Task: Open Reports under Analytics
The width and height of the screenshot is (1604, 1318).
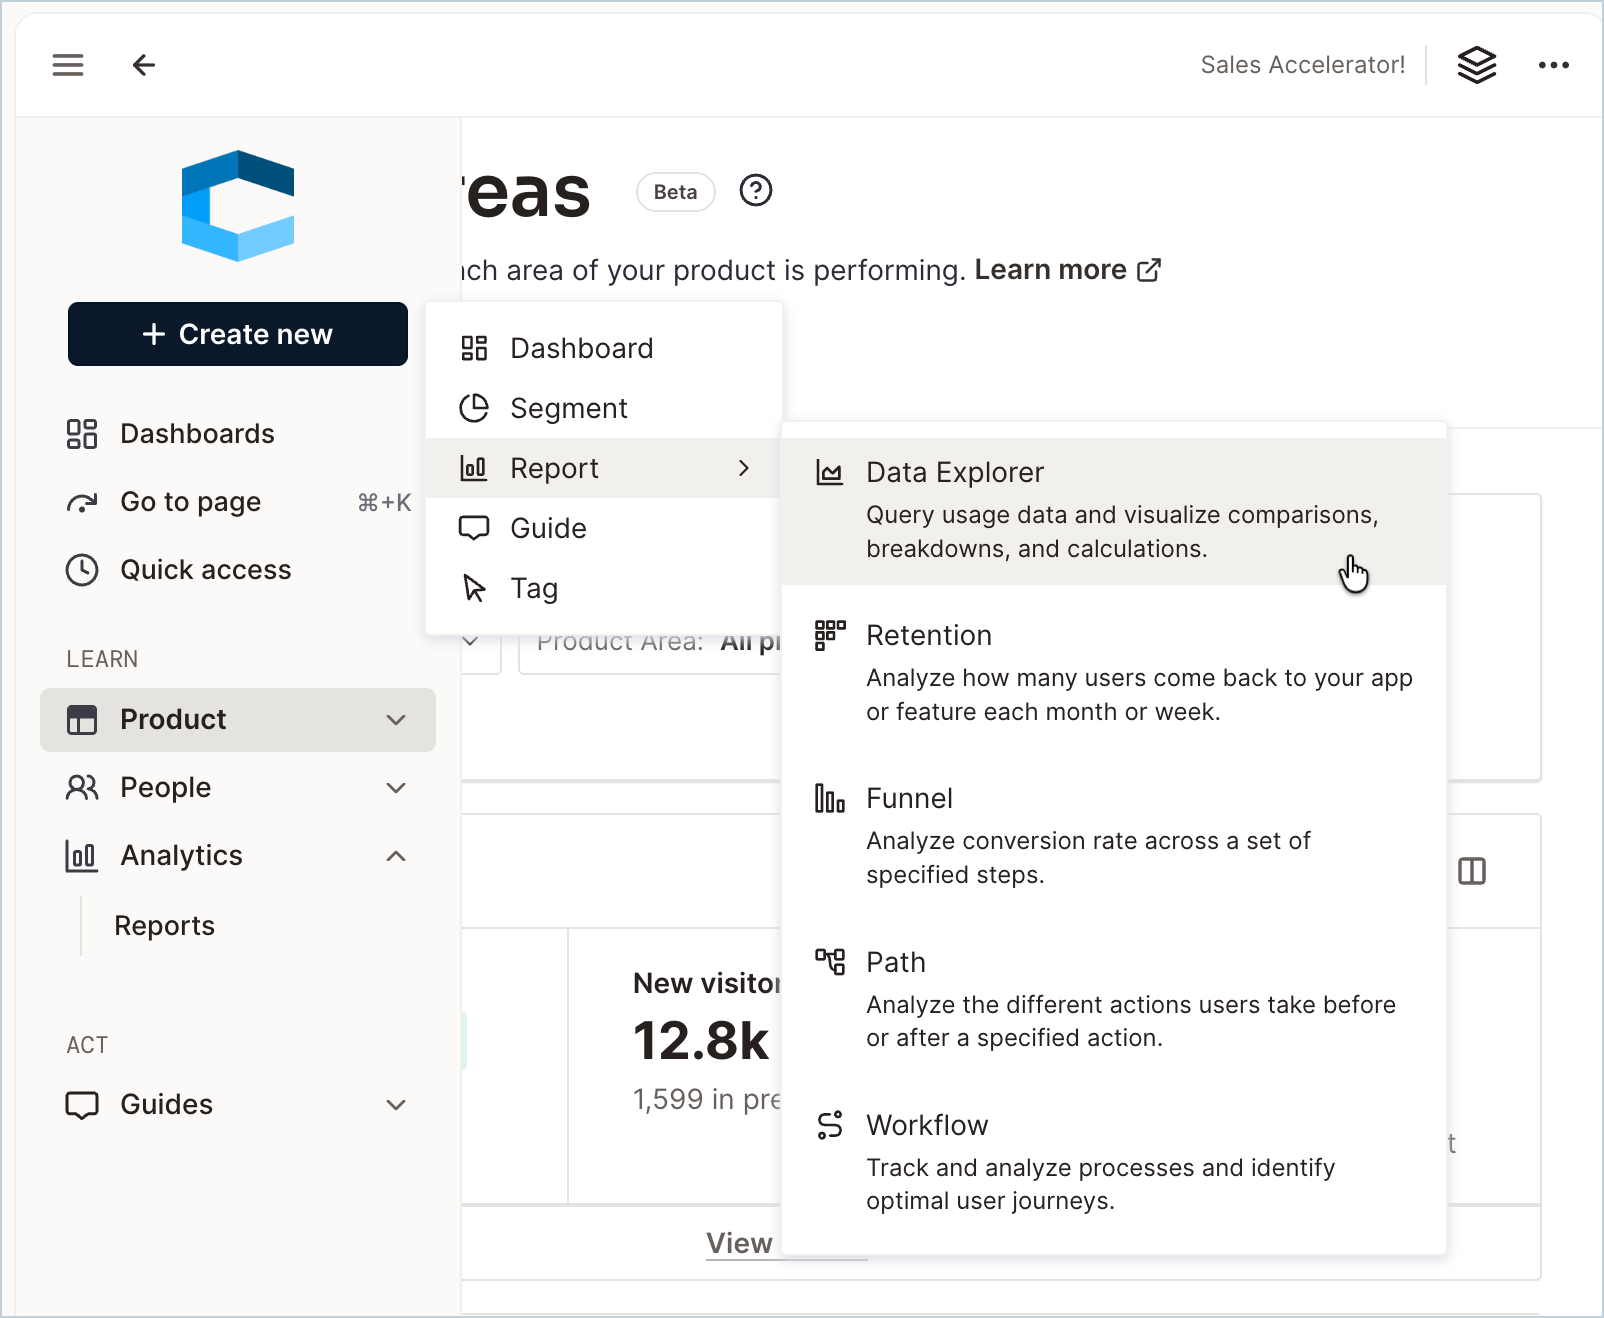Action: [165, 926]
